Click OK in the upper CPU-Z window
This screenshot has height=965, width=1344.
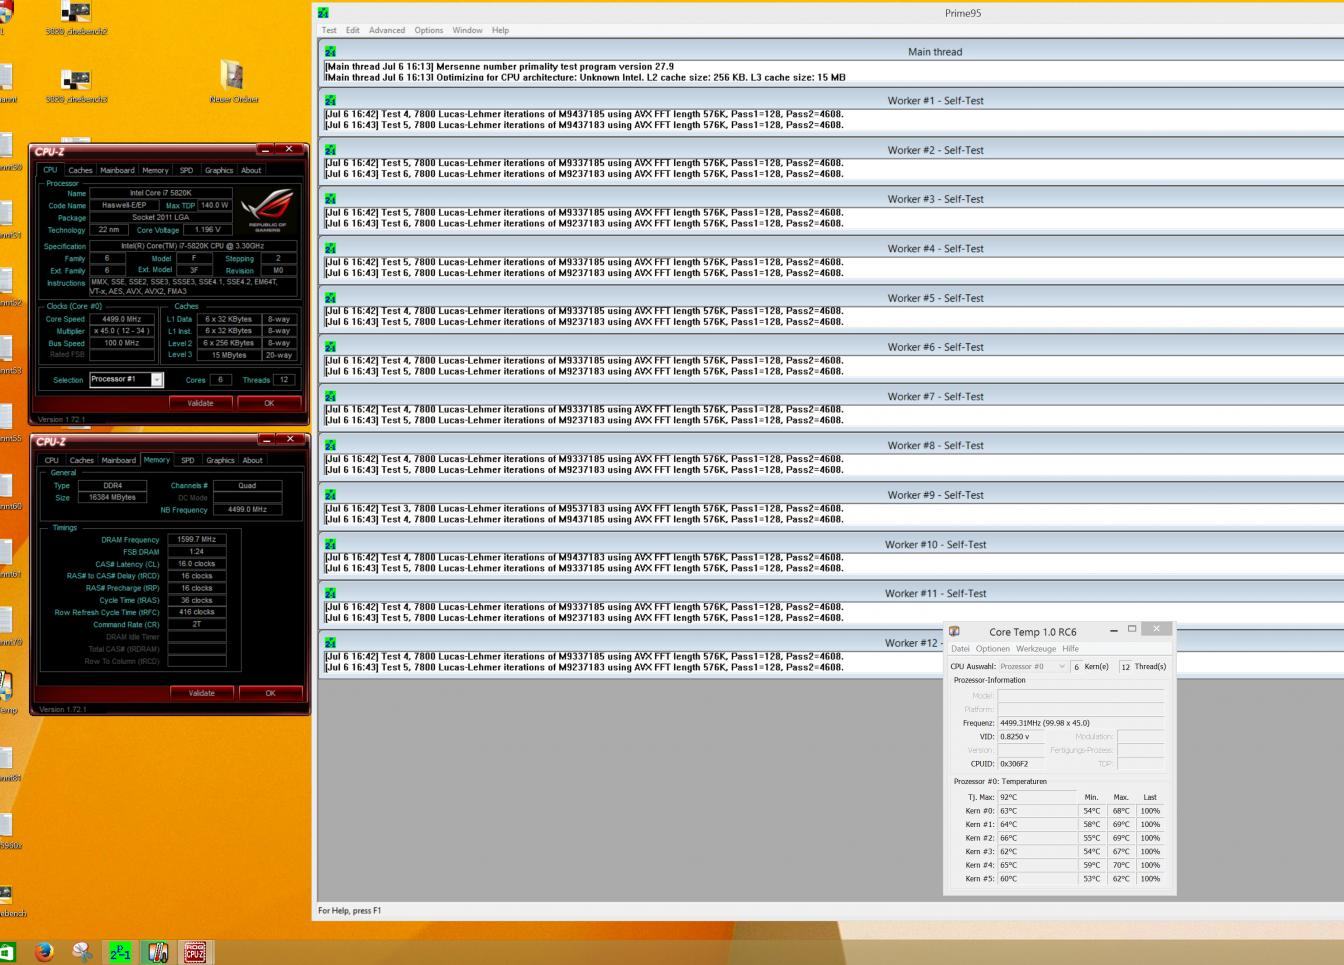coord(269,403)
